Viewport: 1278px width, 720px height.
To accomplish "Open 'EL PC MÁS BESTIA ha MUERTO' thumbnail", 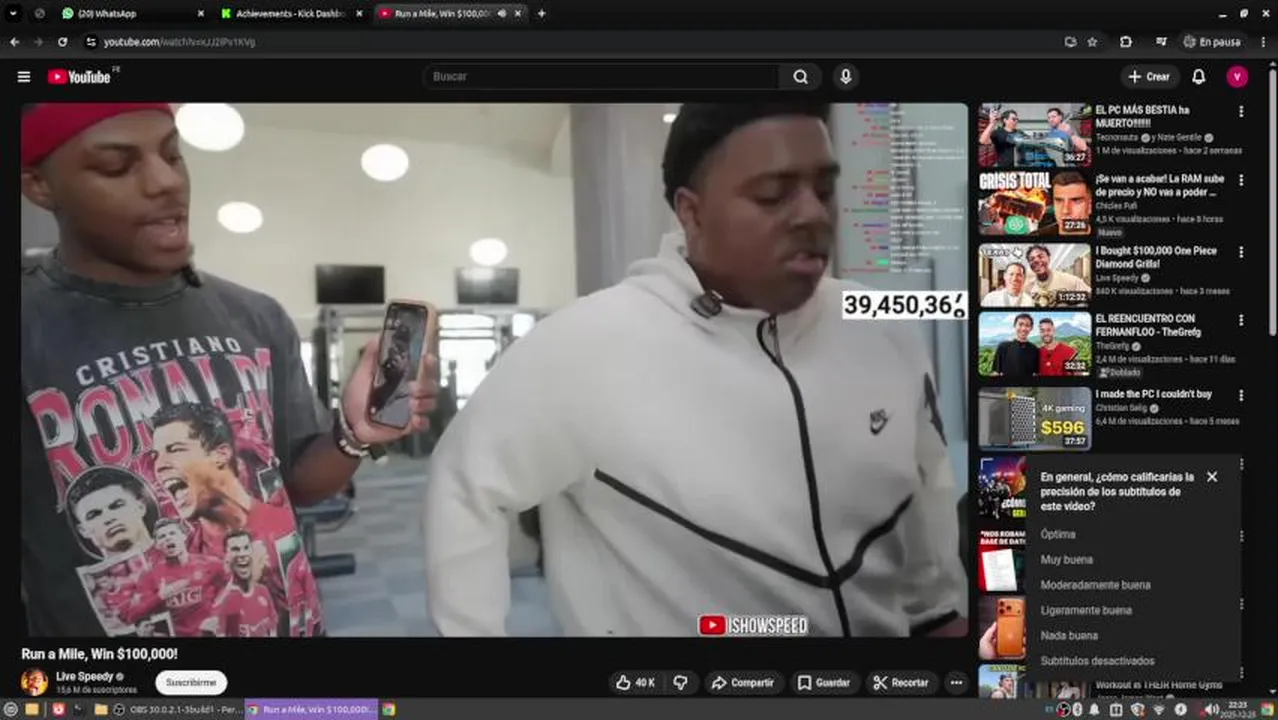I will click(x=1035, y=135).
